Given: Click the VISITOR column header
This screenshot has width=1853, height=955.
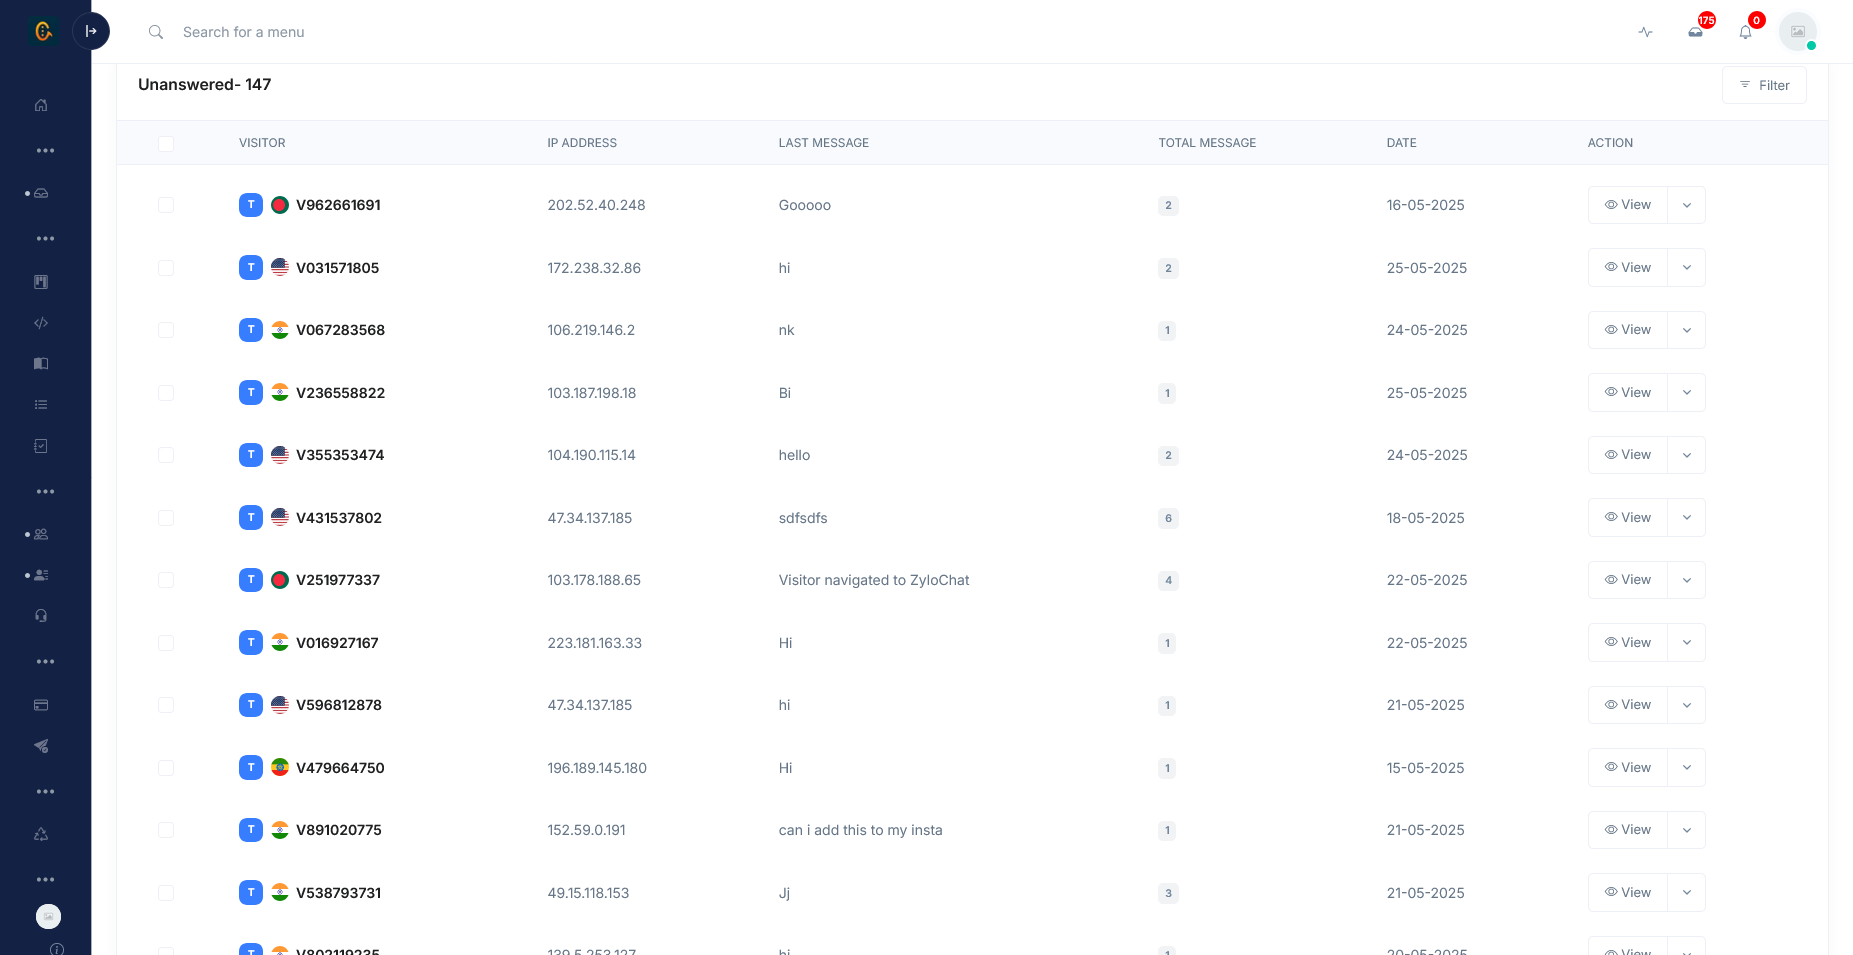Looking at the screenshot, I should [x=262, y=143].
